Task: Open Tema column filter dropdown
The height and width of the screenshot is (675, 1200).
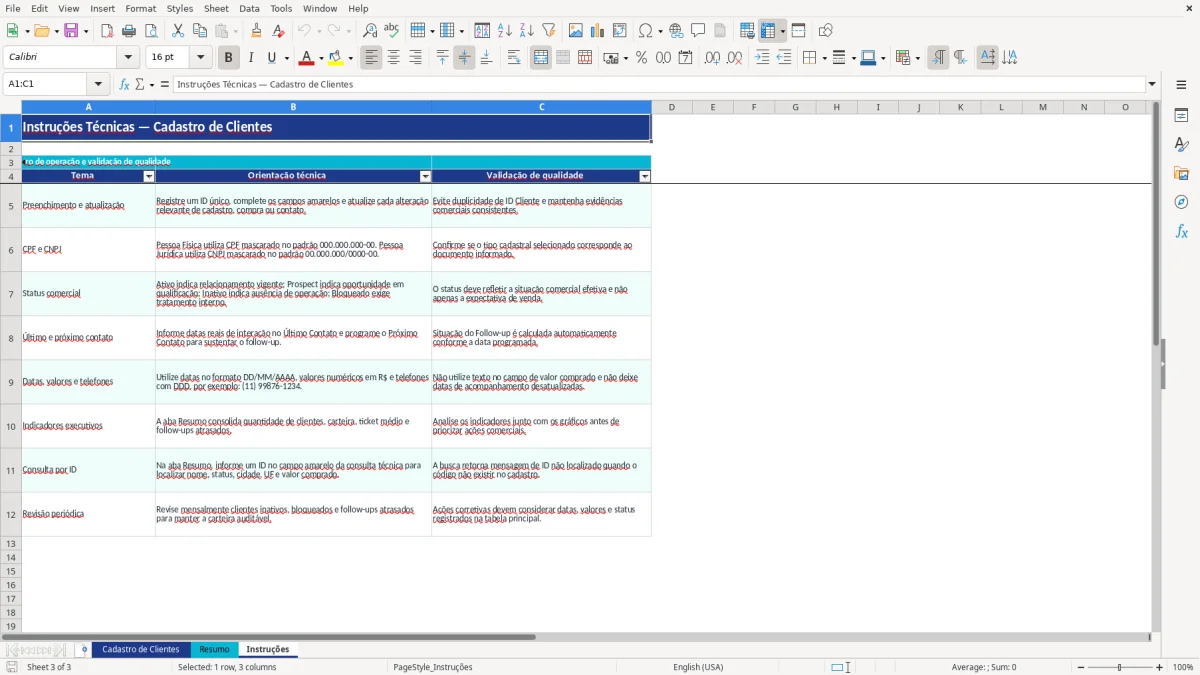Action: (x=149, y=176)
